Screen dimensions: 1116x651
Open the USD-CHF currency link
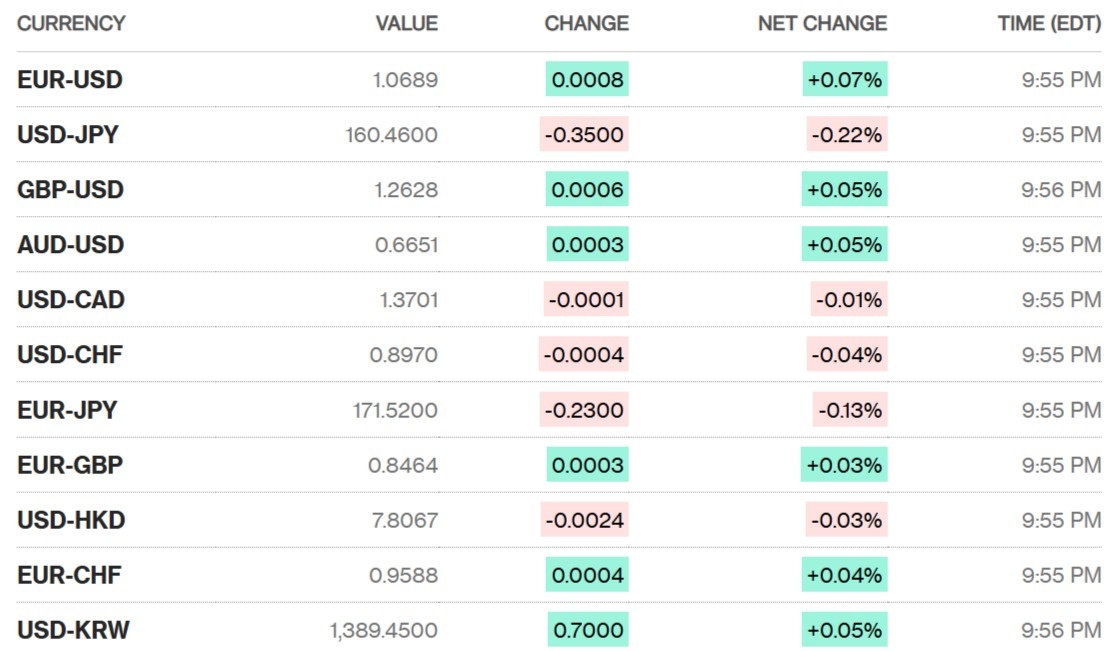coord(69,355)
